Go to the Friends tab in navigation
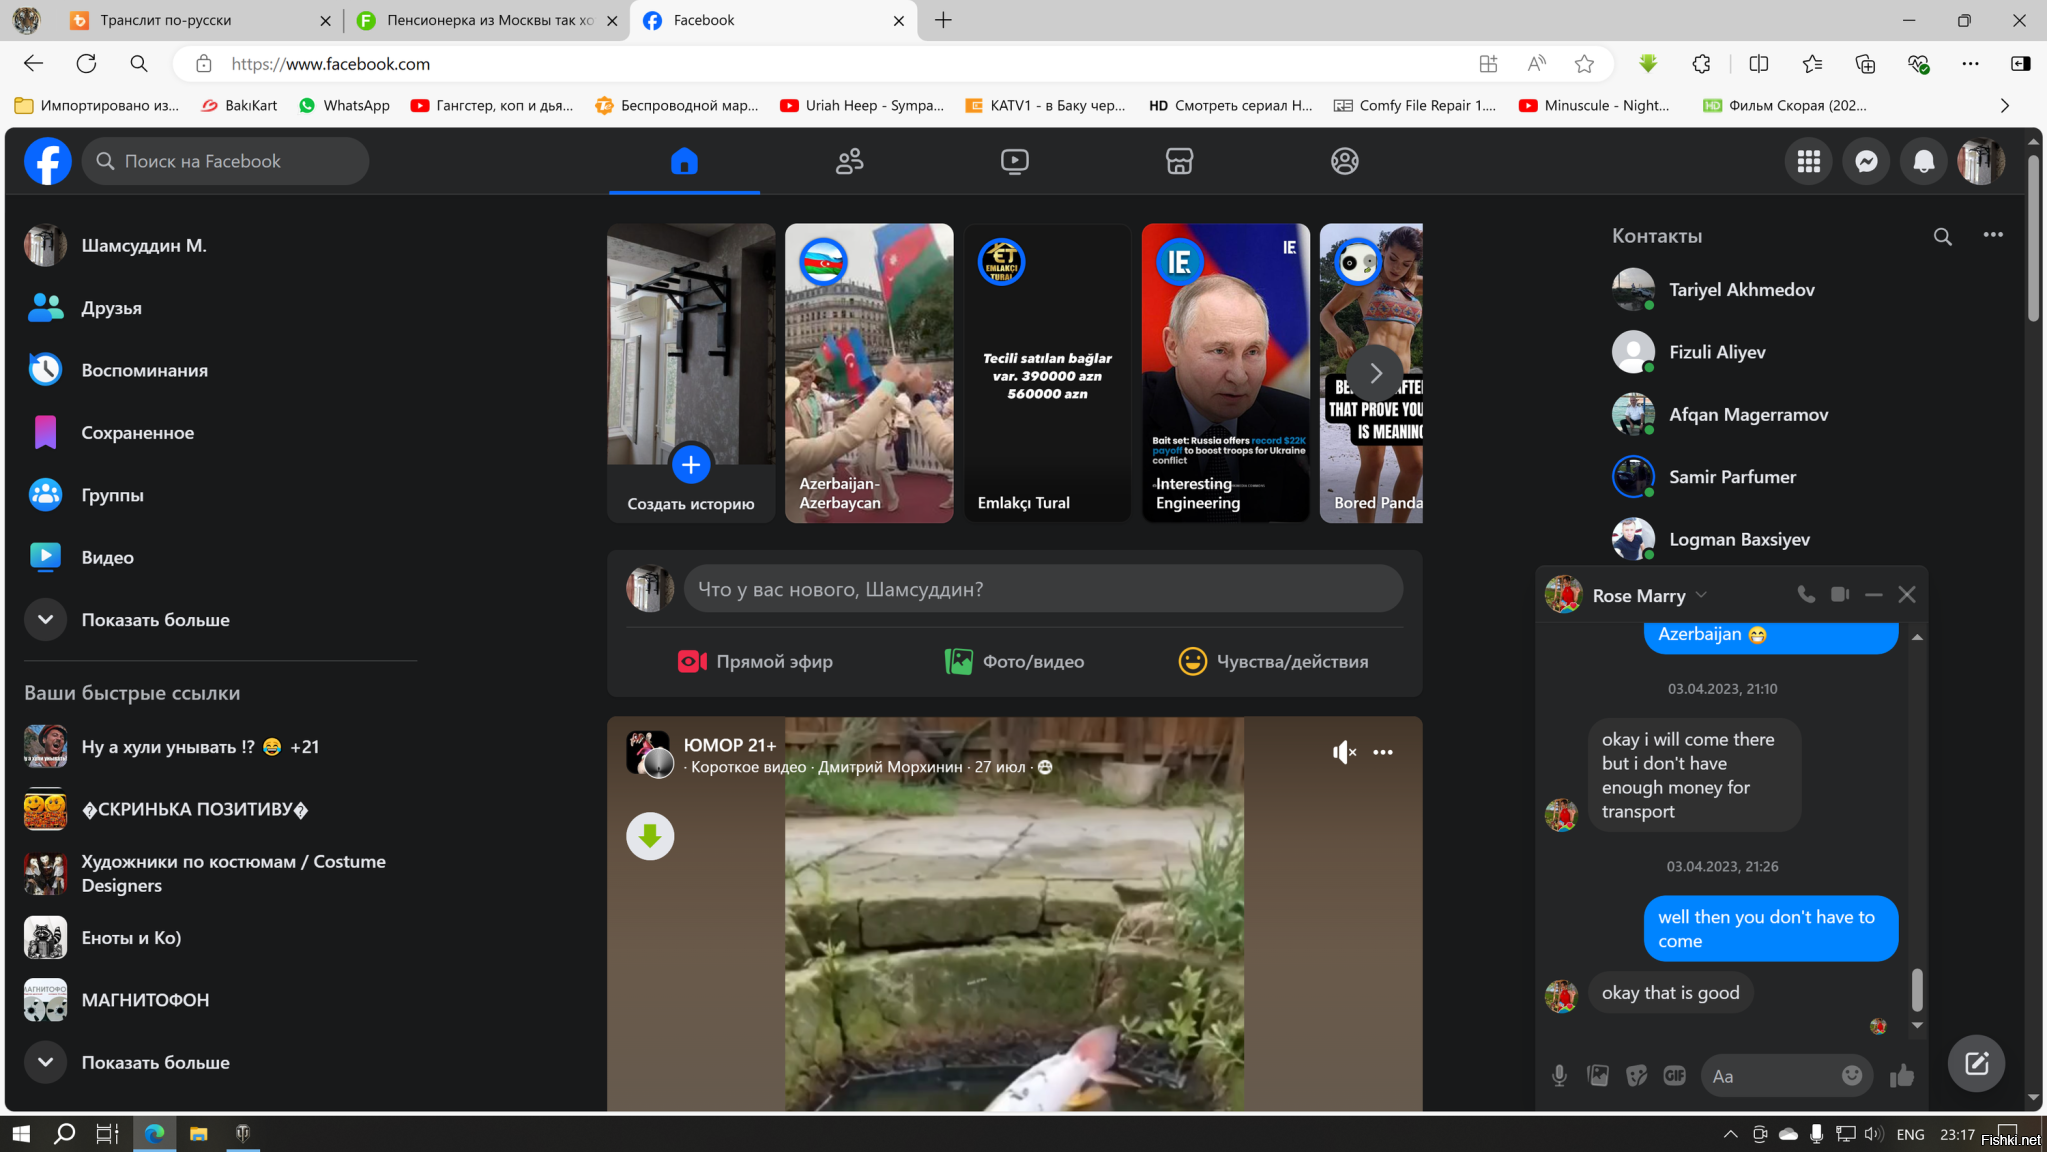 point(849,161)
